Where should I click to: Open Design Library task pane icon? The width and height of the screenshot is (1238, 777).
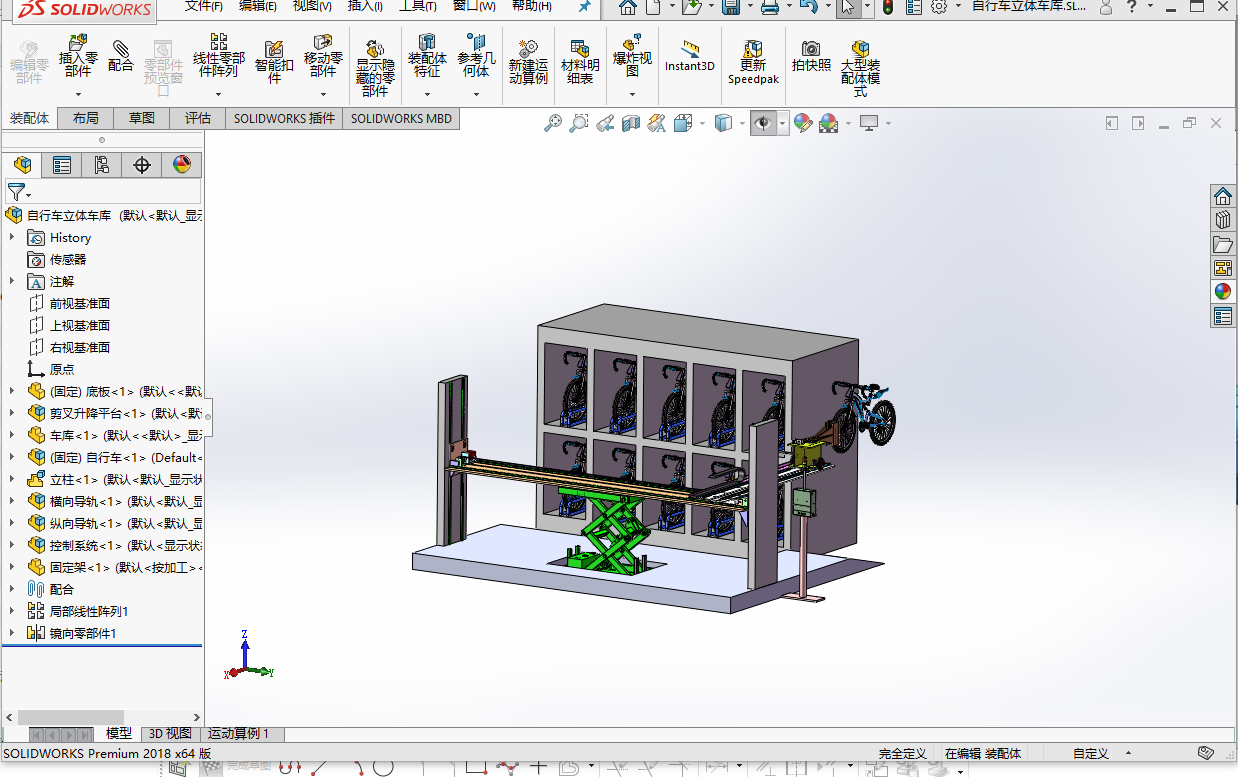(x=1222, y=220)
